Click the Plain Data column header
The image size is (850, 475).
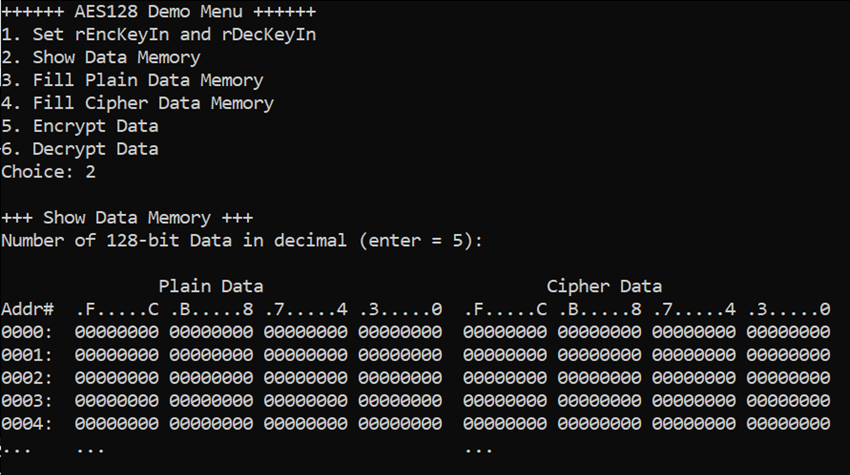(x=211, y=286)
